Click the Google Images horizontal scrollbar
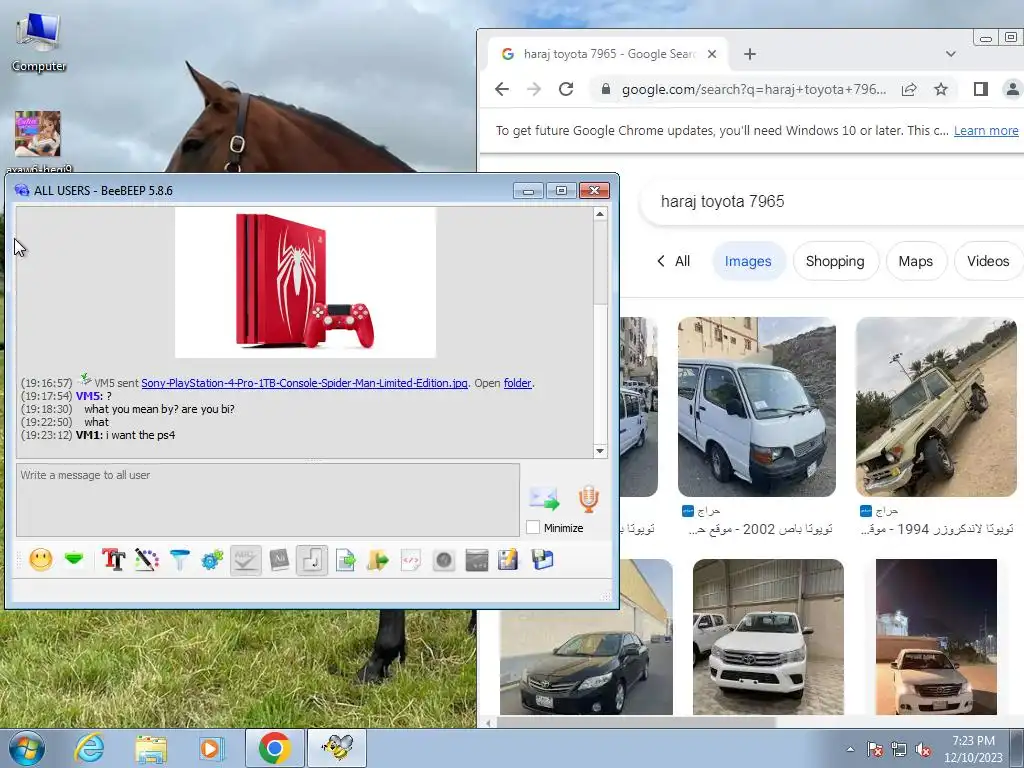This screenshot has width=1024, height=768. click(x=637, y=722)
